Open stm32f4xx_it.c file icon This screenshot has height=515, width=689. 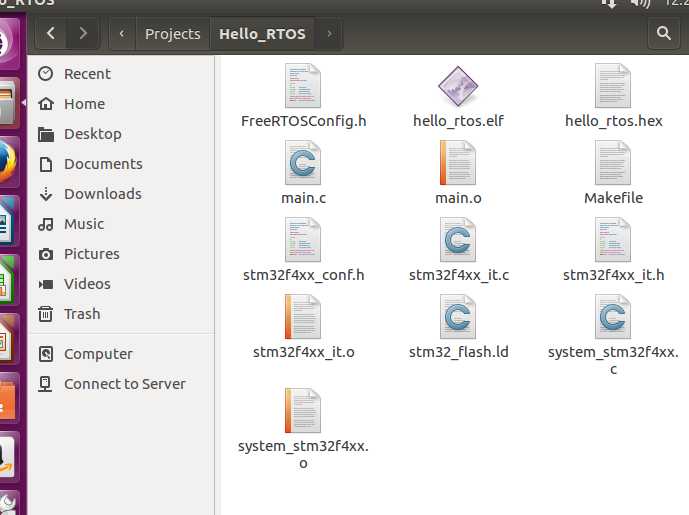tap(458, 240)
